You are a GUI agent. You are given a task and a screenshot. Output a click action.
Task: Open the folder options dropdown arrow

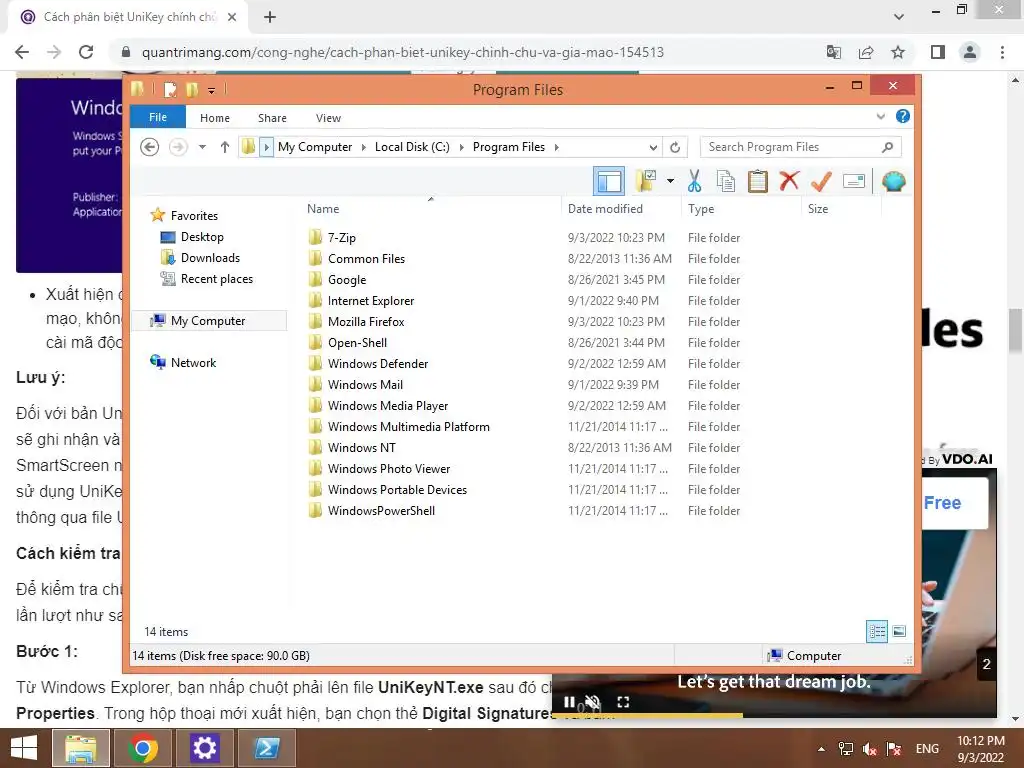click(x=670, y=181)
